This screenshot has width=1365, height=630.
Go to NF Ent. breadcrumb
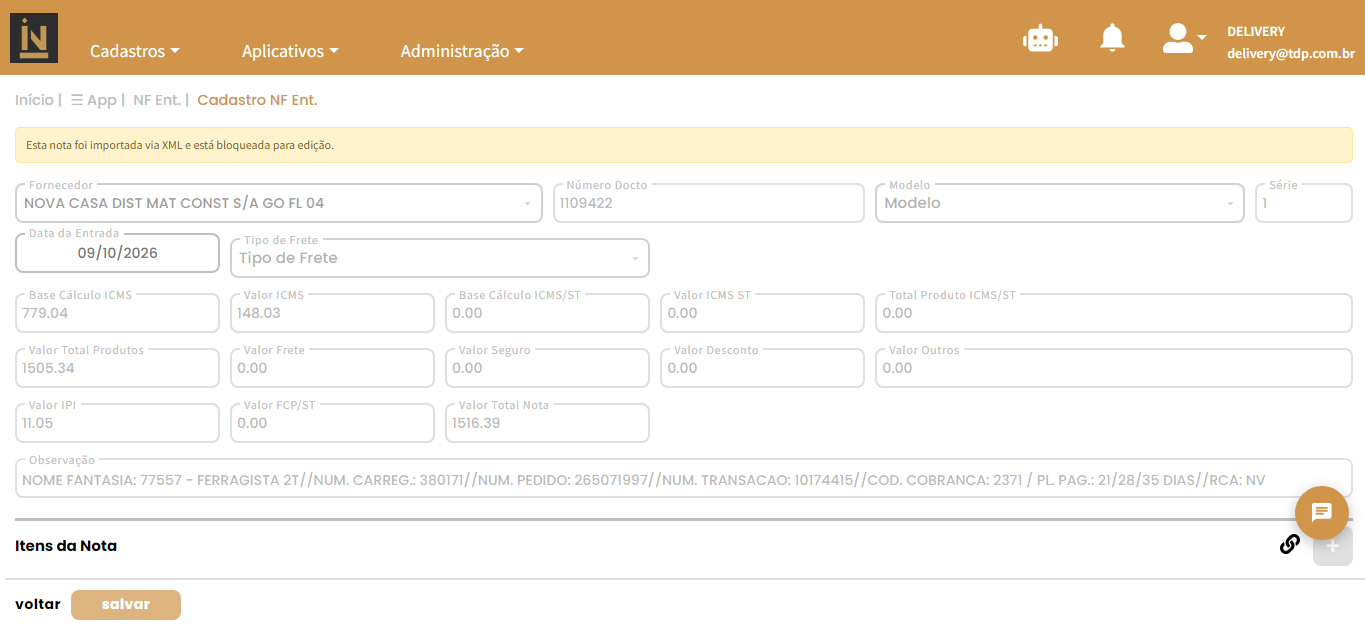tap(157, 100)
